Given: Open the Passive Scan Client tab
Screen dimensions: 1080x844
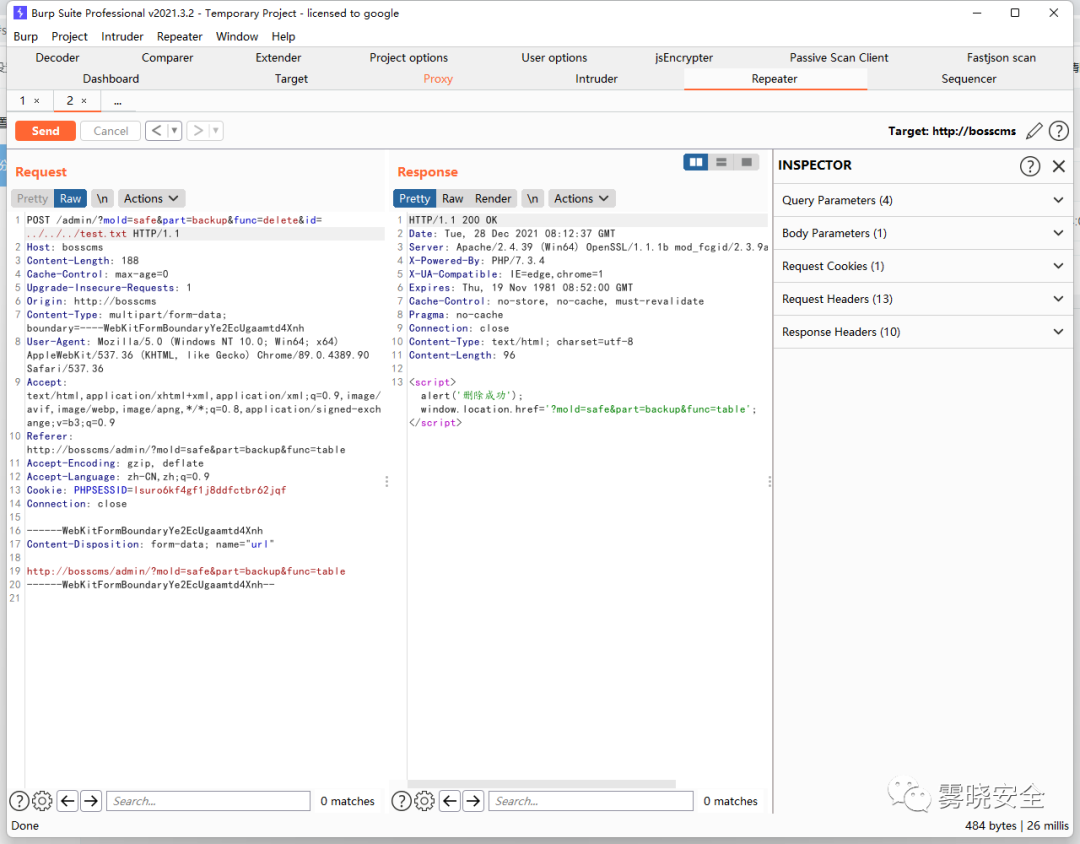Looking at the screenshot, I should [x=839, y=58].
